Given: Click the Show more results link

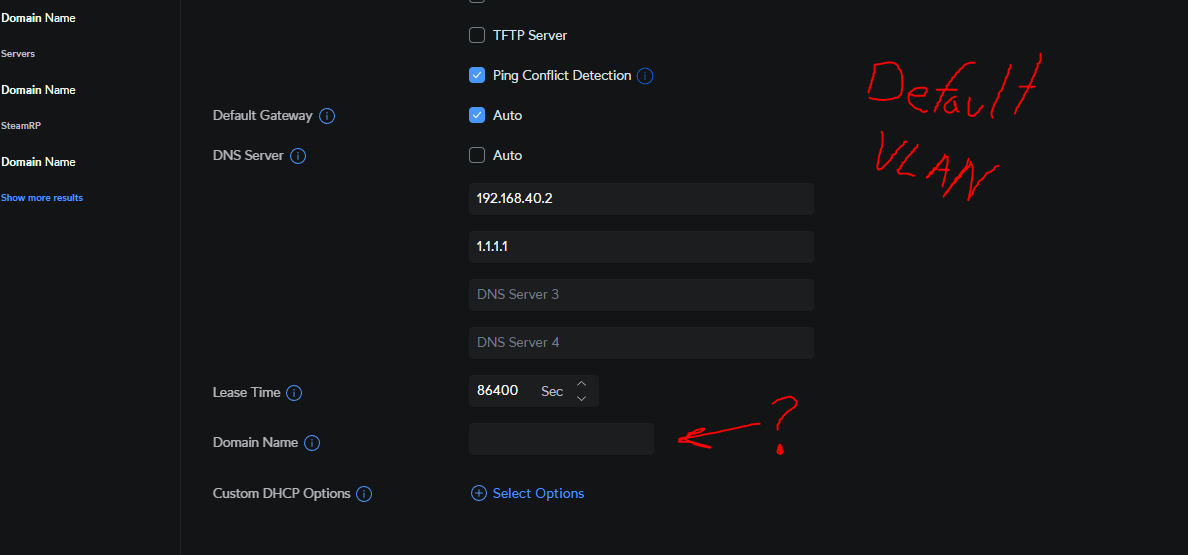Looking at the screenshot, I should coord(42,198).
